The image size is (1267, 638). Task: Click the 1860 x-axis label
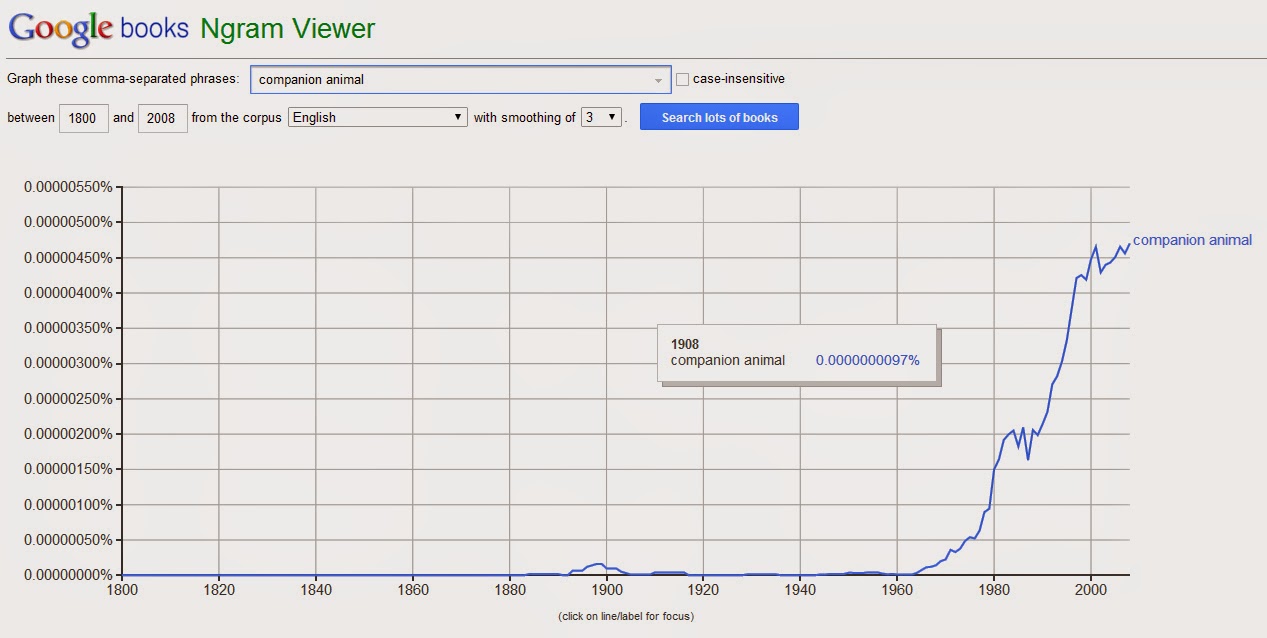coord(413,590)
